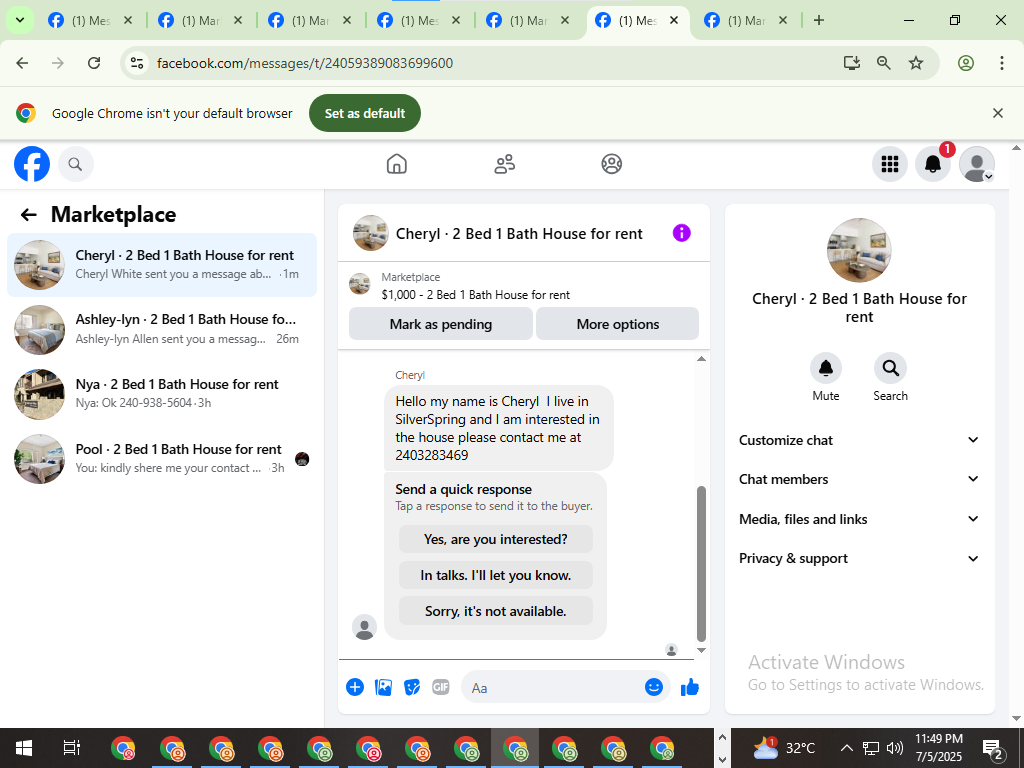
Task: Click the address bar URL
Action: coord(305,63)
